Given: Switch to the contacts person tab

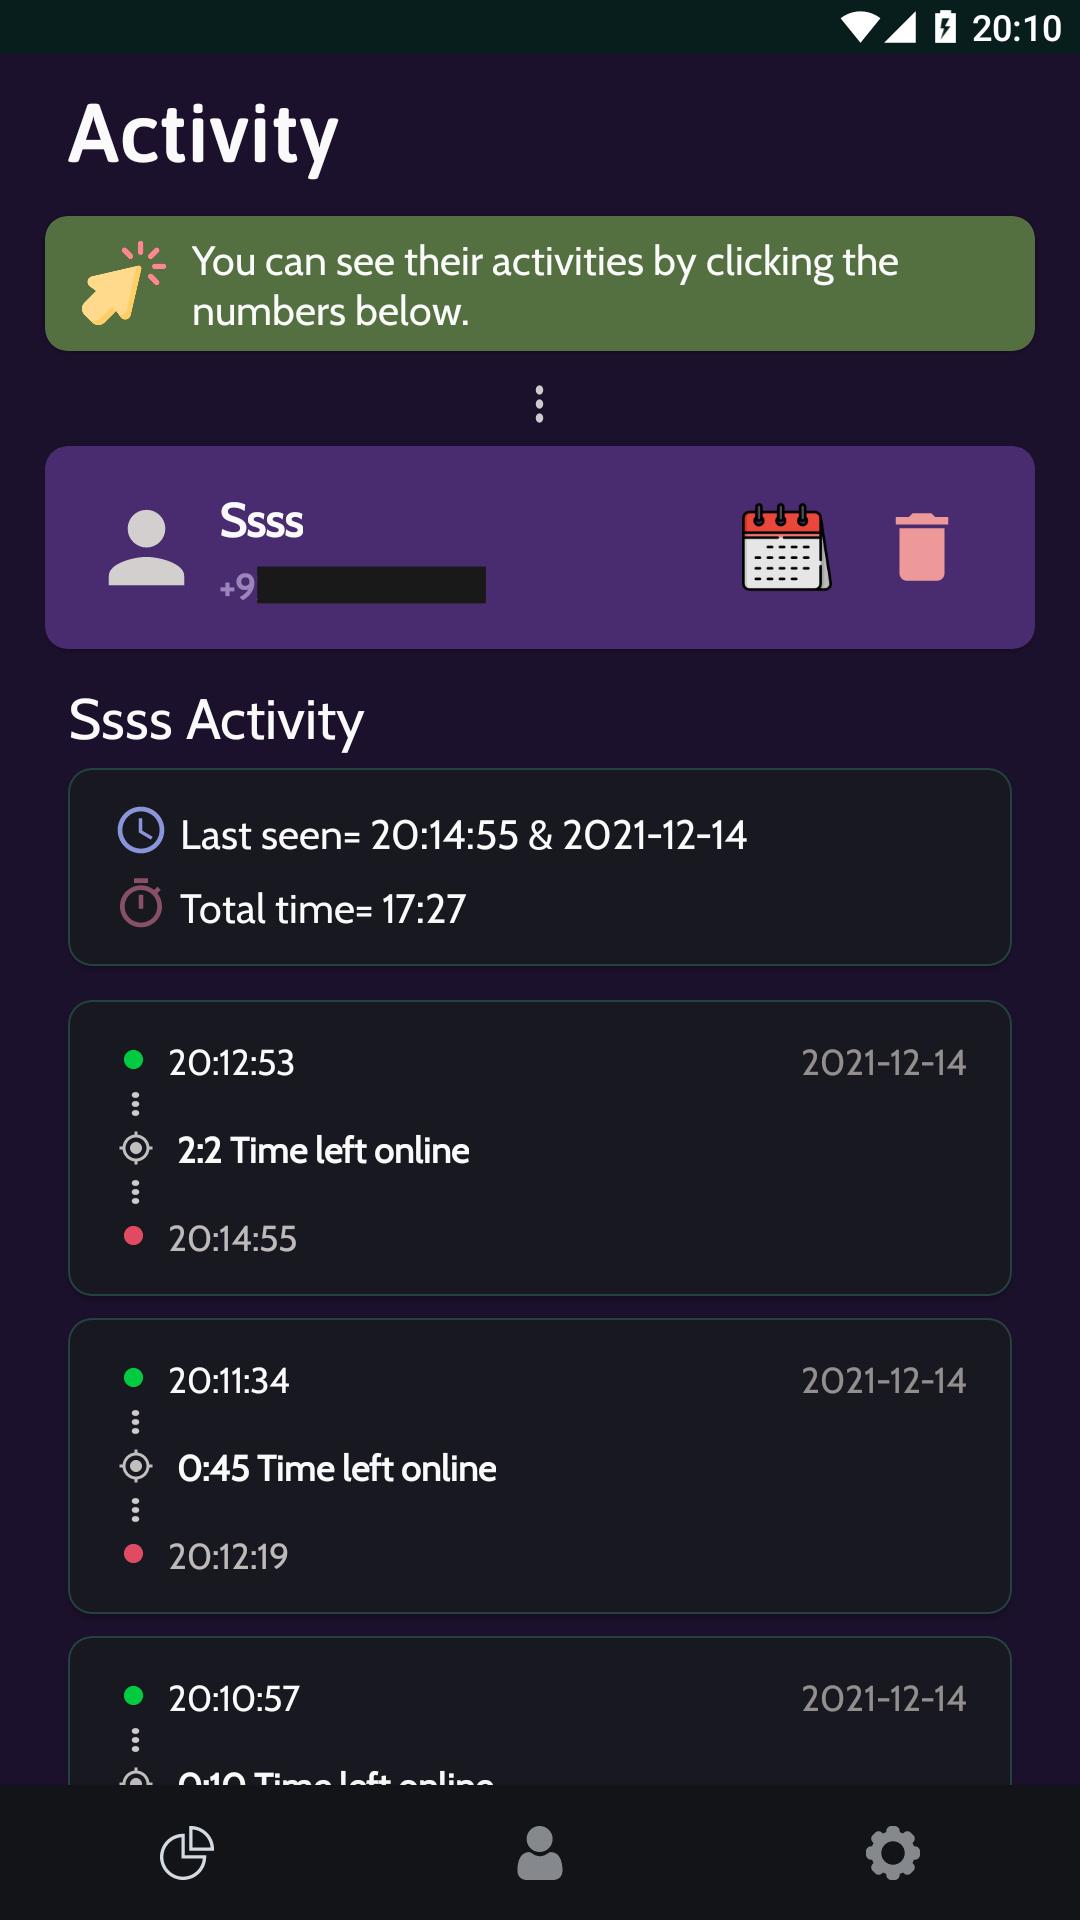Looking at the screenshot, I should [x=540, y=1853].
